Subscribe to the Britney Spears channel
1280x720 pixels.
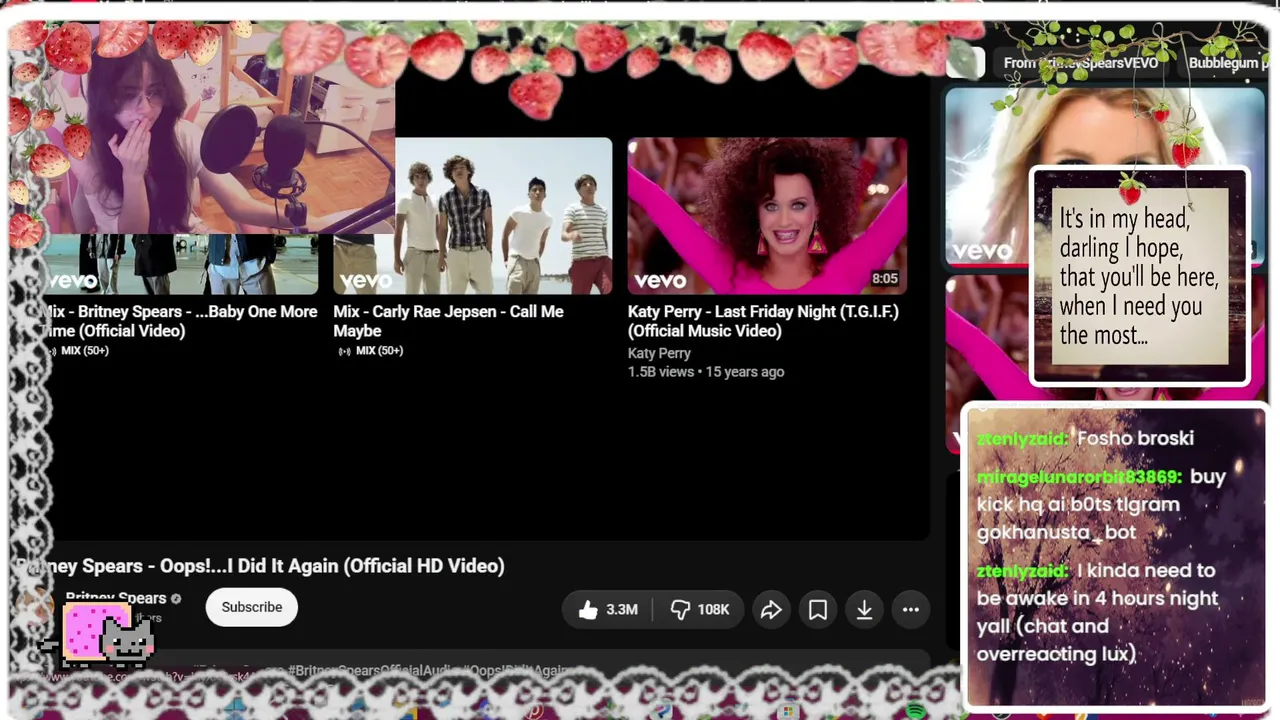click(252, 607)
